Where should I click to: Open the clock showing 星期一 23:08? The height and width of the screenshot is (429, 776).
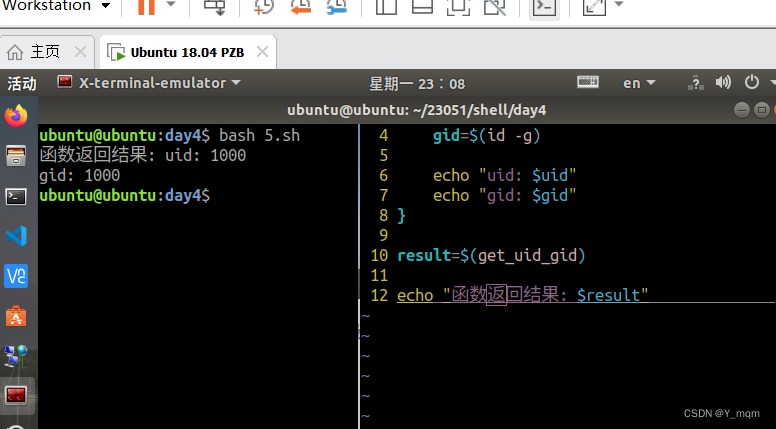point(417,84)
